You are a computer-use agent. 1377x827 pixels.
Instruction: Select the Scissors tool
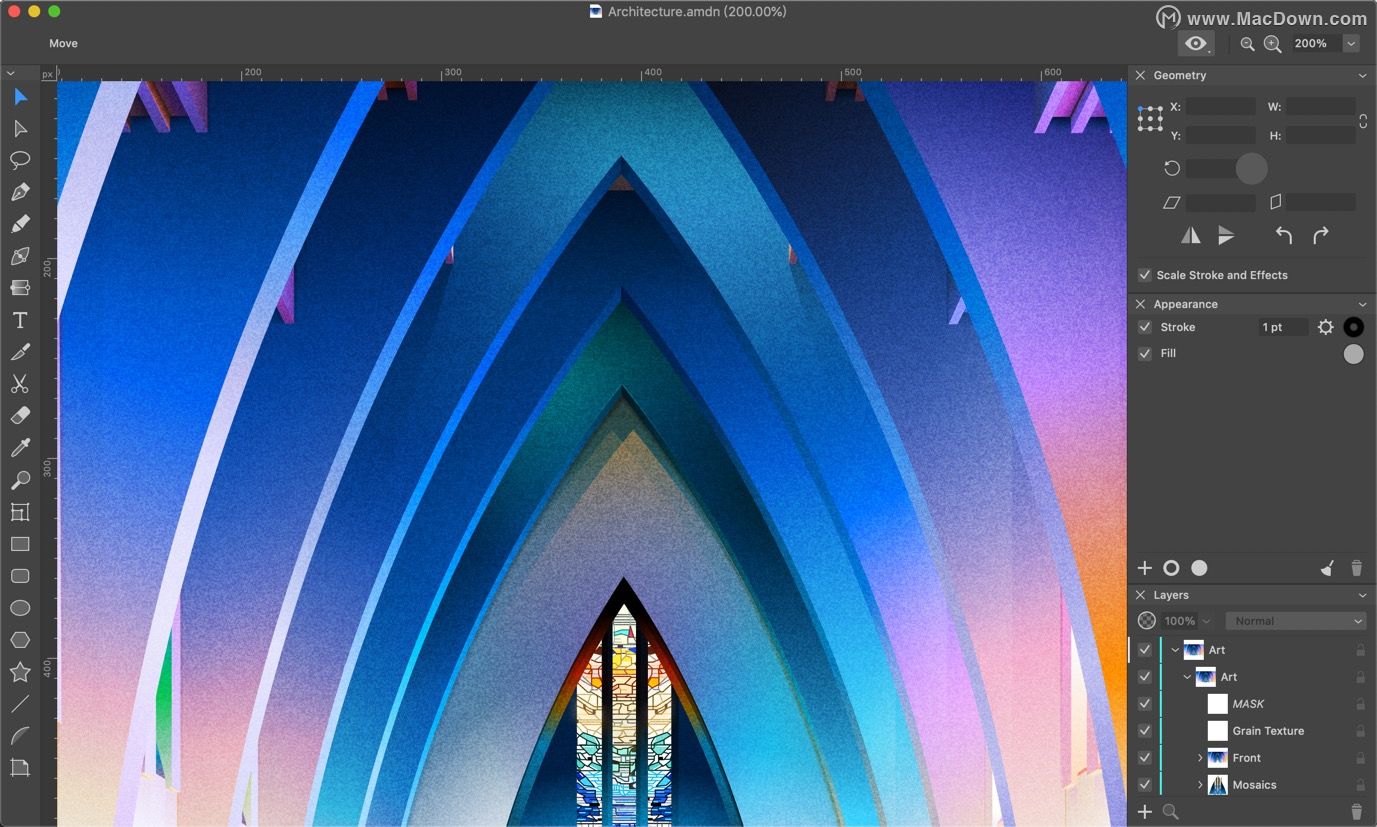[x=20, y=384]
